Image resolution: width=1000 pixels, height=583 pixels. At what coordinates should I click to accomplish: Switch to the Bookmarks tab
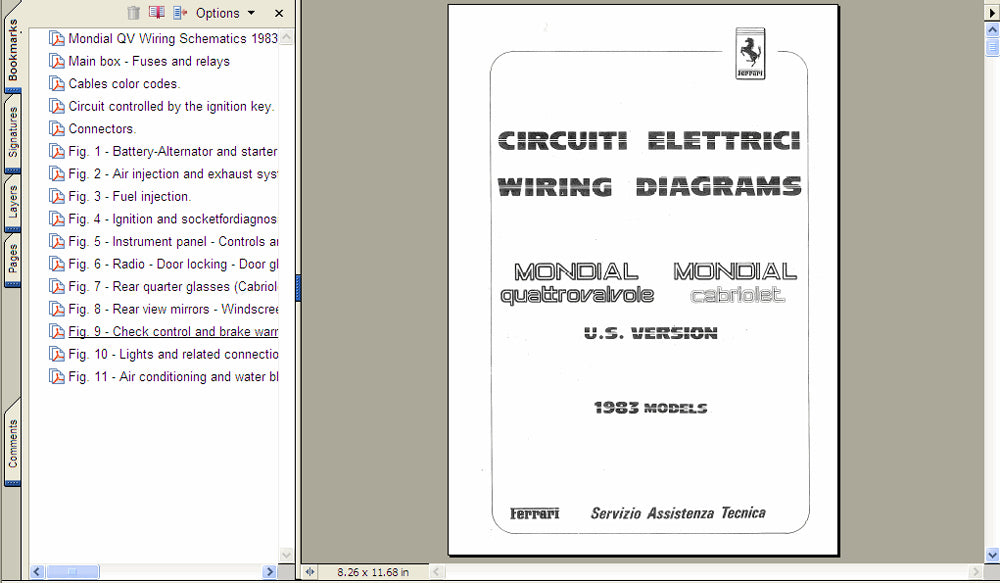coord(13,49)
